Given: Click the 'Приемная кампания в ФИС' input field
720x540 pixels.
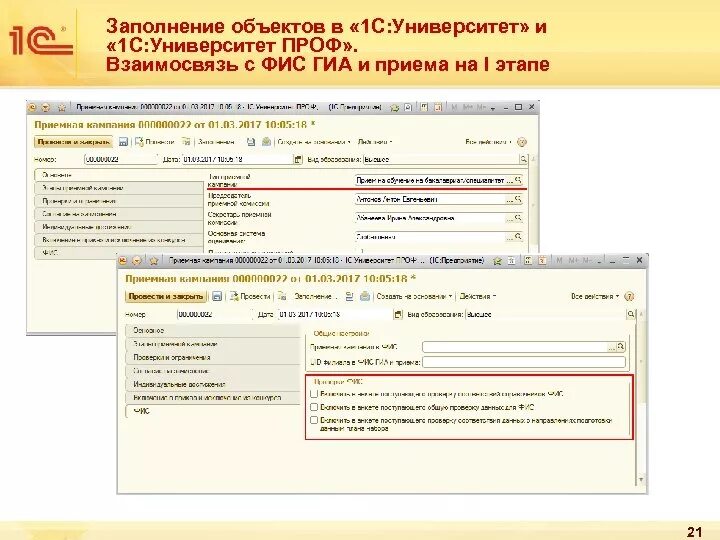Looking at the screenshot, I should [x=514, y=347].
